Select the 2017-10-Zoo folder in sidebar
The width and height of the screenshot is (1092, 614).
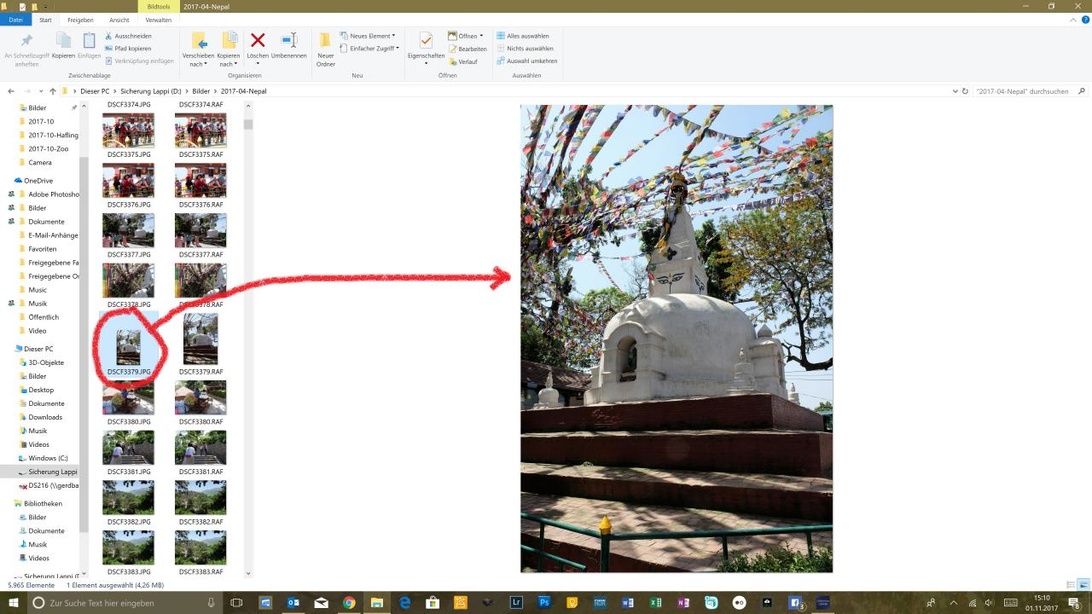click(48, 149)
